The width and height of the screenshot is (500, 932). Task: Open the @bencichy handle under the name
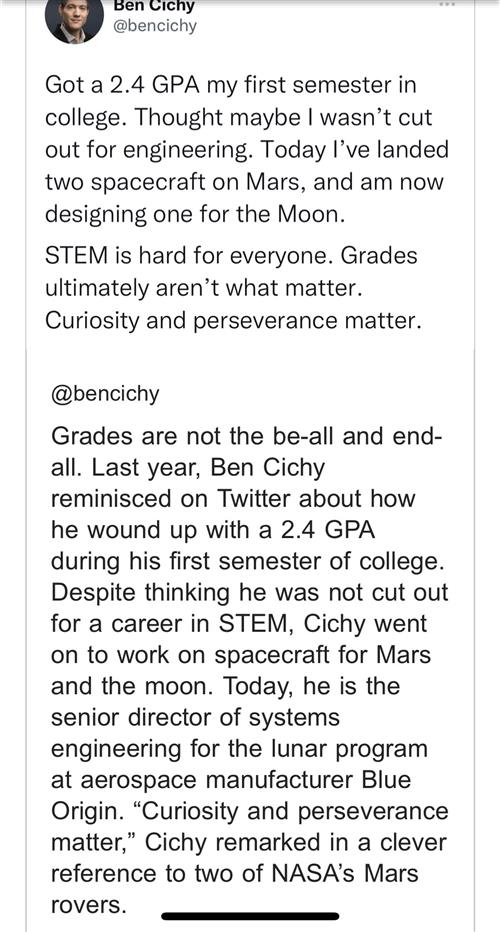click(154, 26)
